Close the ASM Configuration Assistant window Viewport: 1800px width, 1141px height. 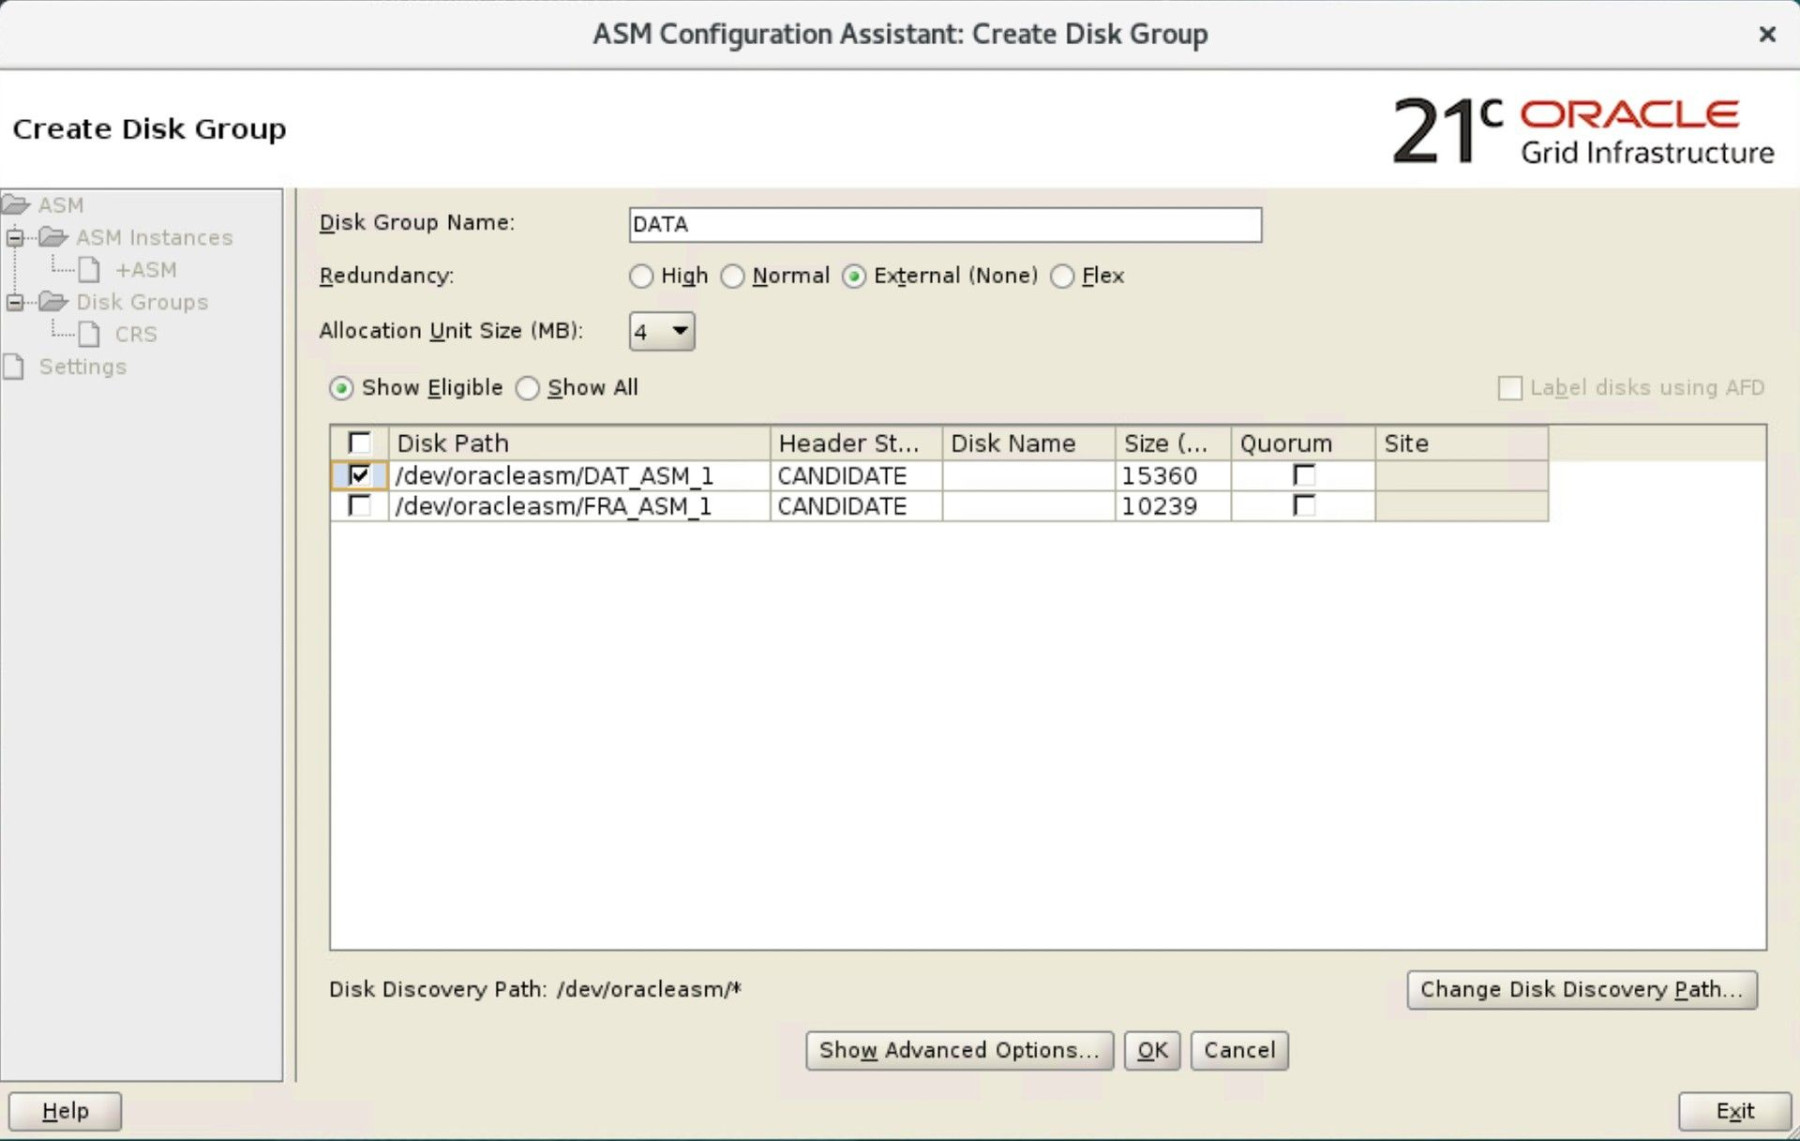point(1767,34)
